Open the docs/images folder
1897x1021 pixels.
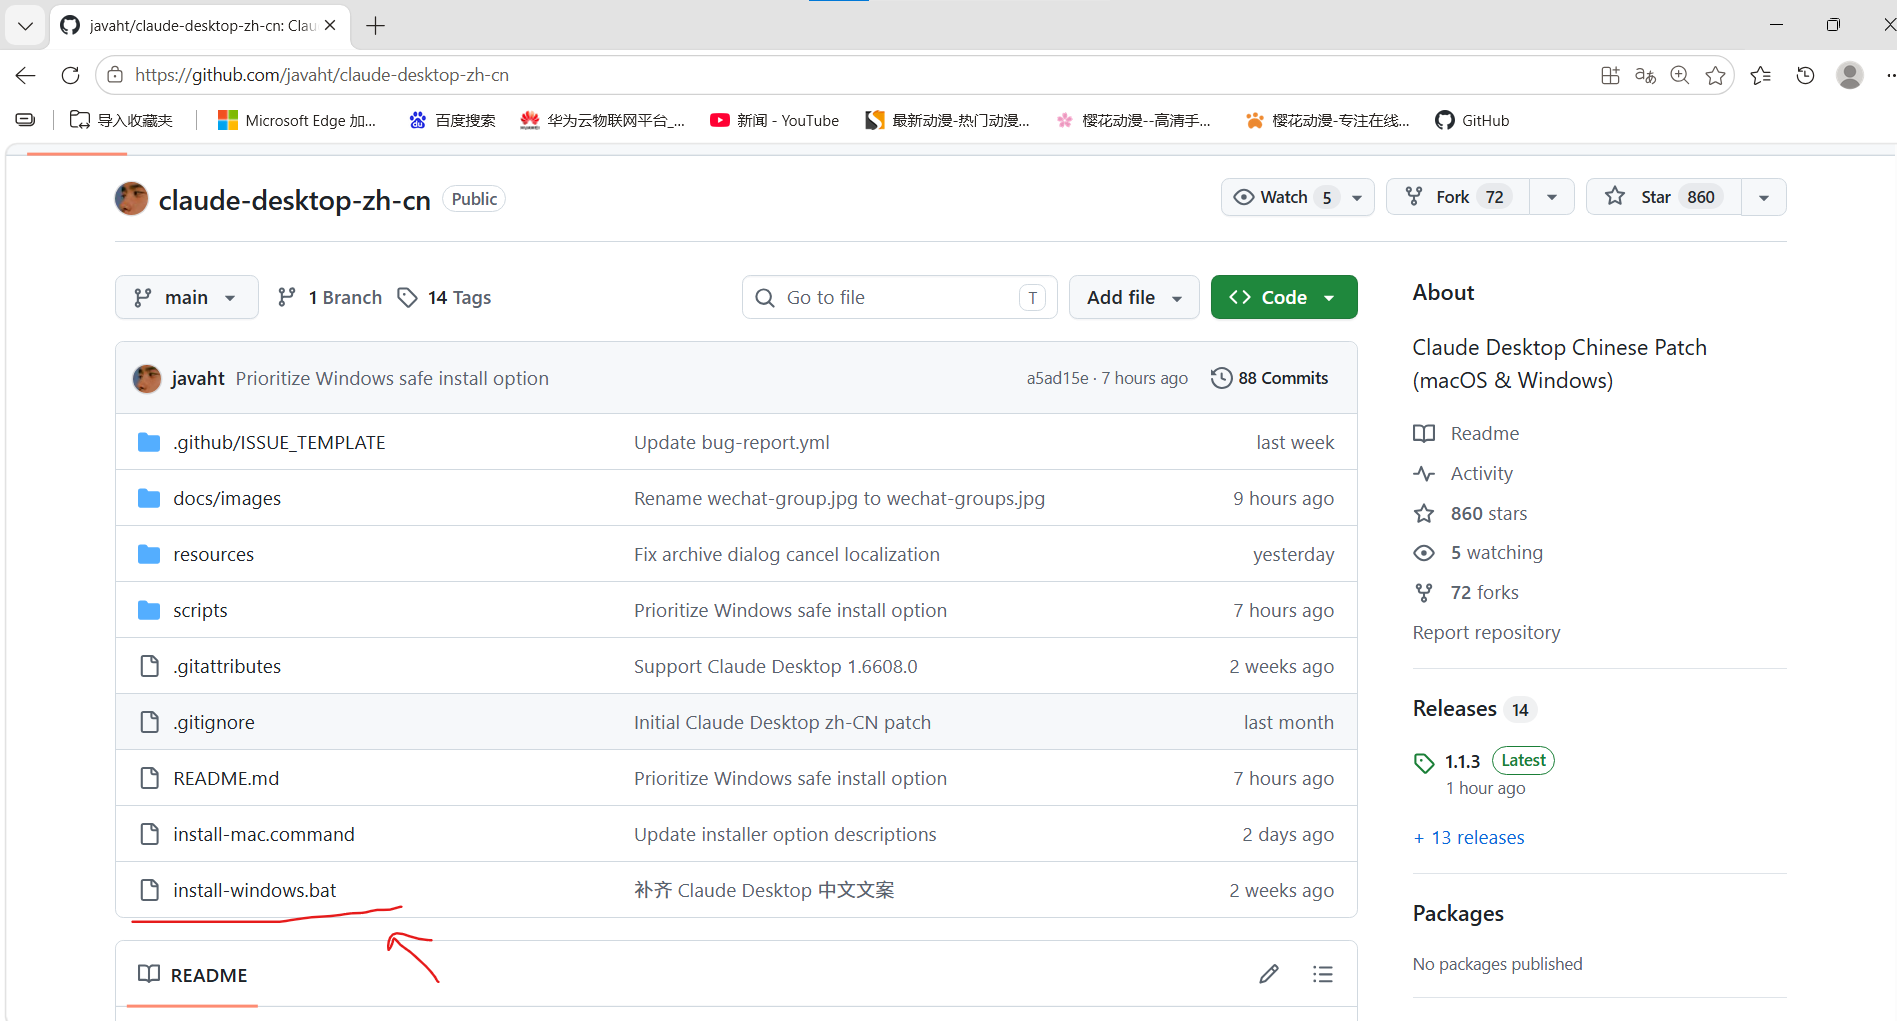click(227, 498)
